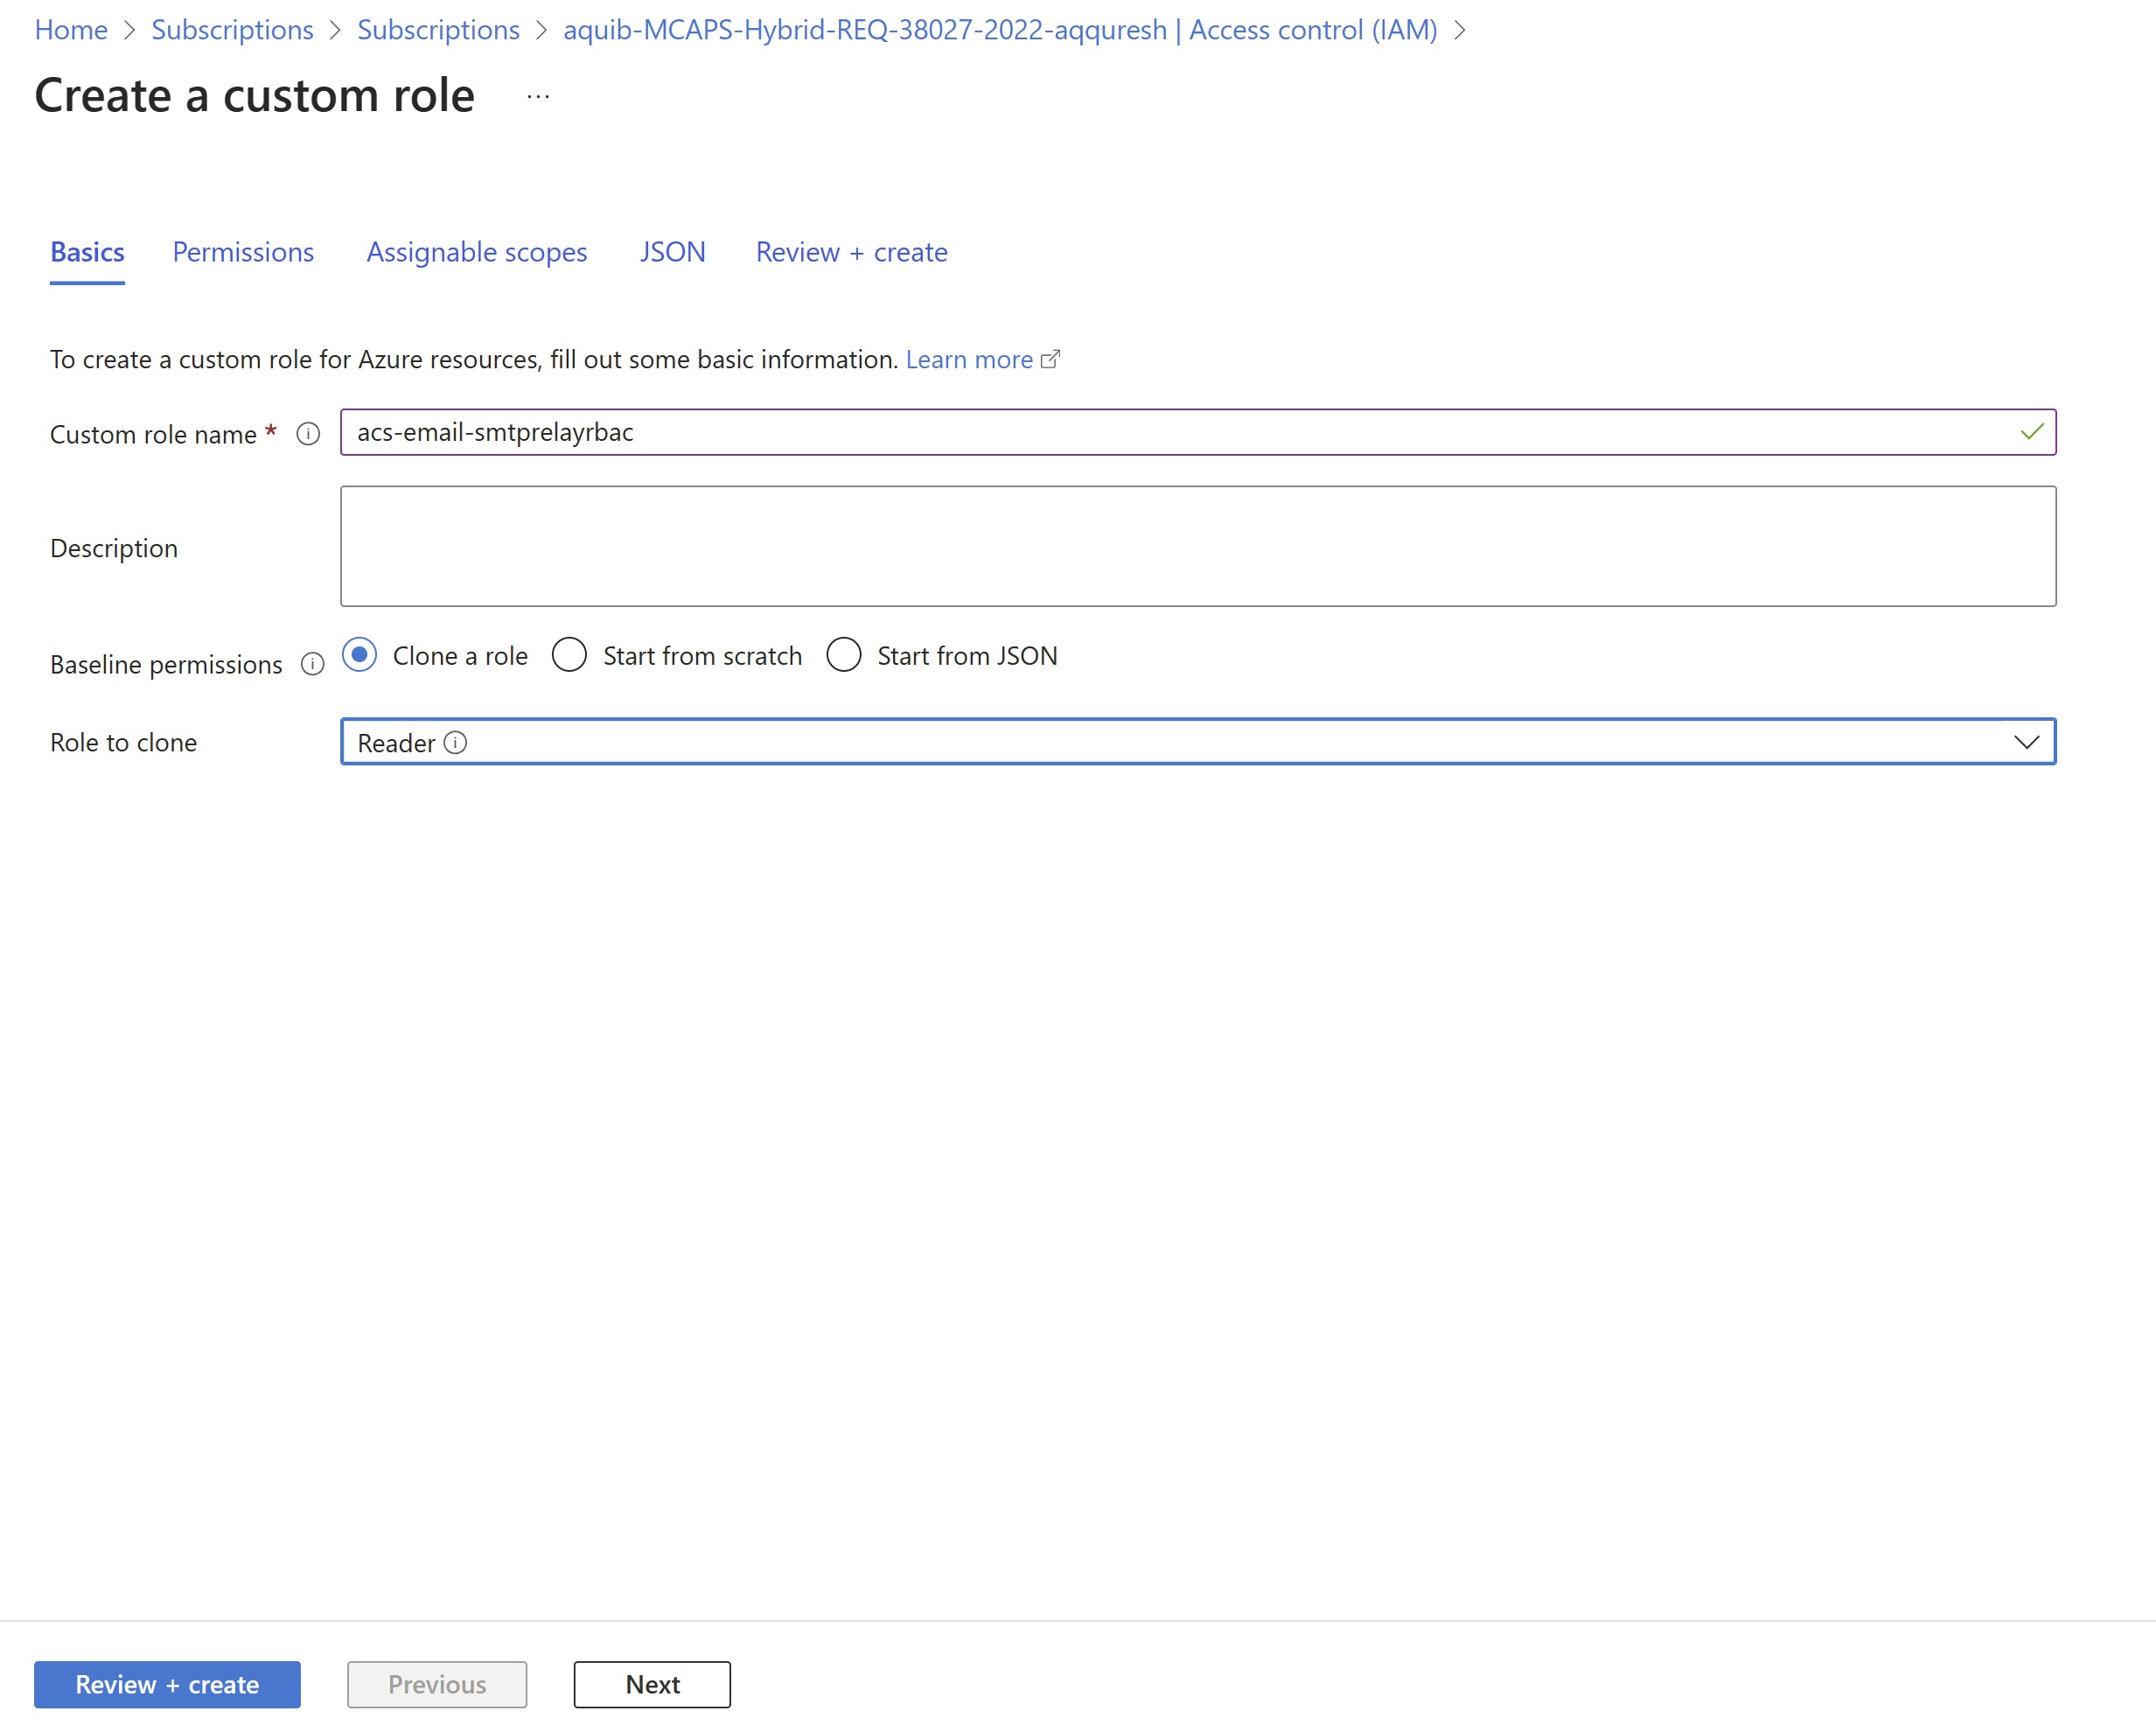Screen dimensions: 2156x1725
Task: Click the ellipsis more options icon
Action: 538,97
